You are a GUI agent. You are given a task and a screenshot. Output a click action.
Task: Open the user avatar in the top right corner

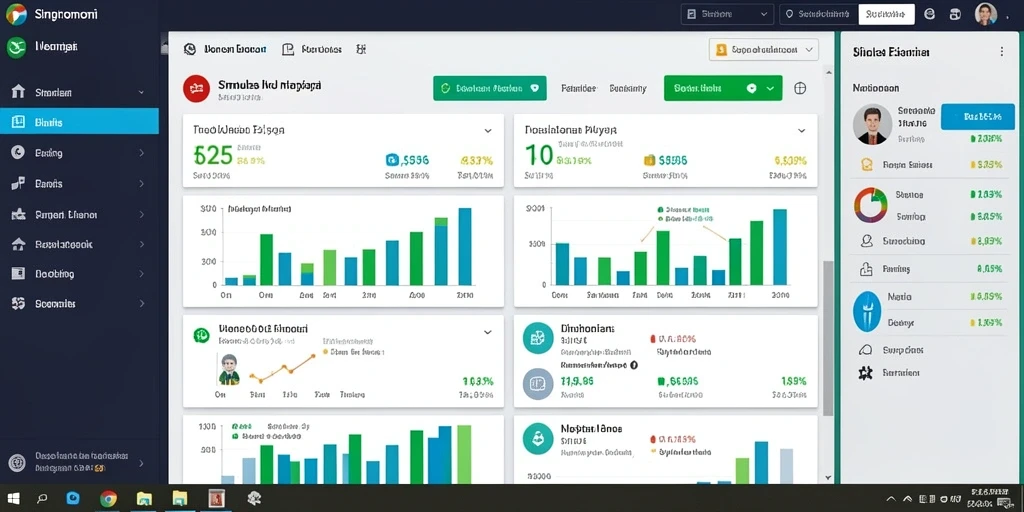pyautogui.click(x=985, y=14)
